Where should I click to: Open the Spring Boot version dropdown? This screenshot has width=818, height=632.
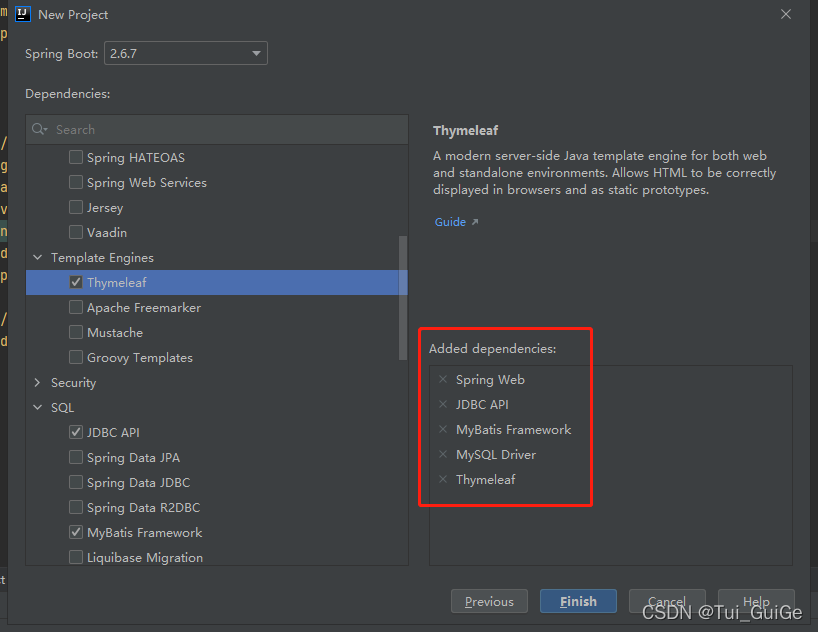coord(186,53)
